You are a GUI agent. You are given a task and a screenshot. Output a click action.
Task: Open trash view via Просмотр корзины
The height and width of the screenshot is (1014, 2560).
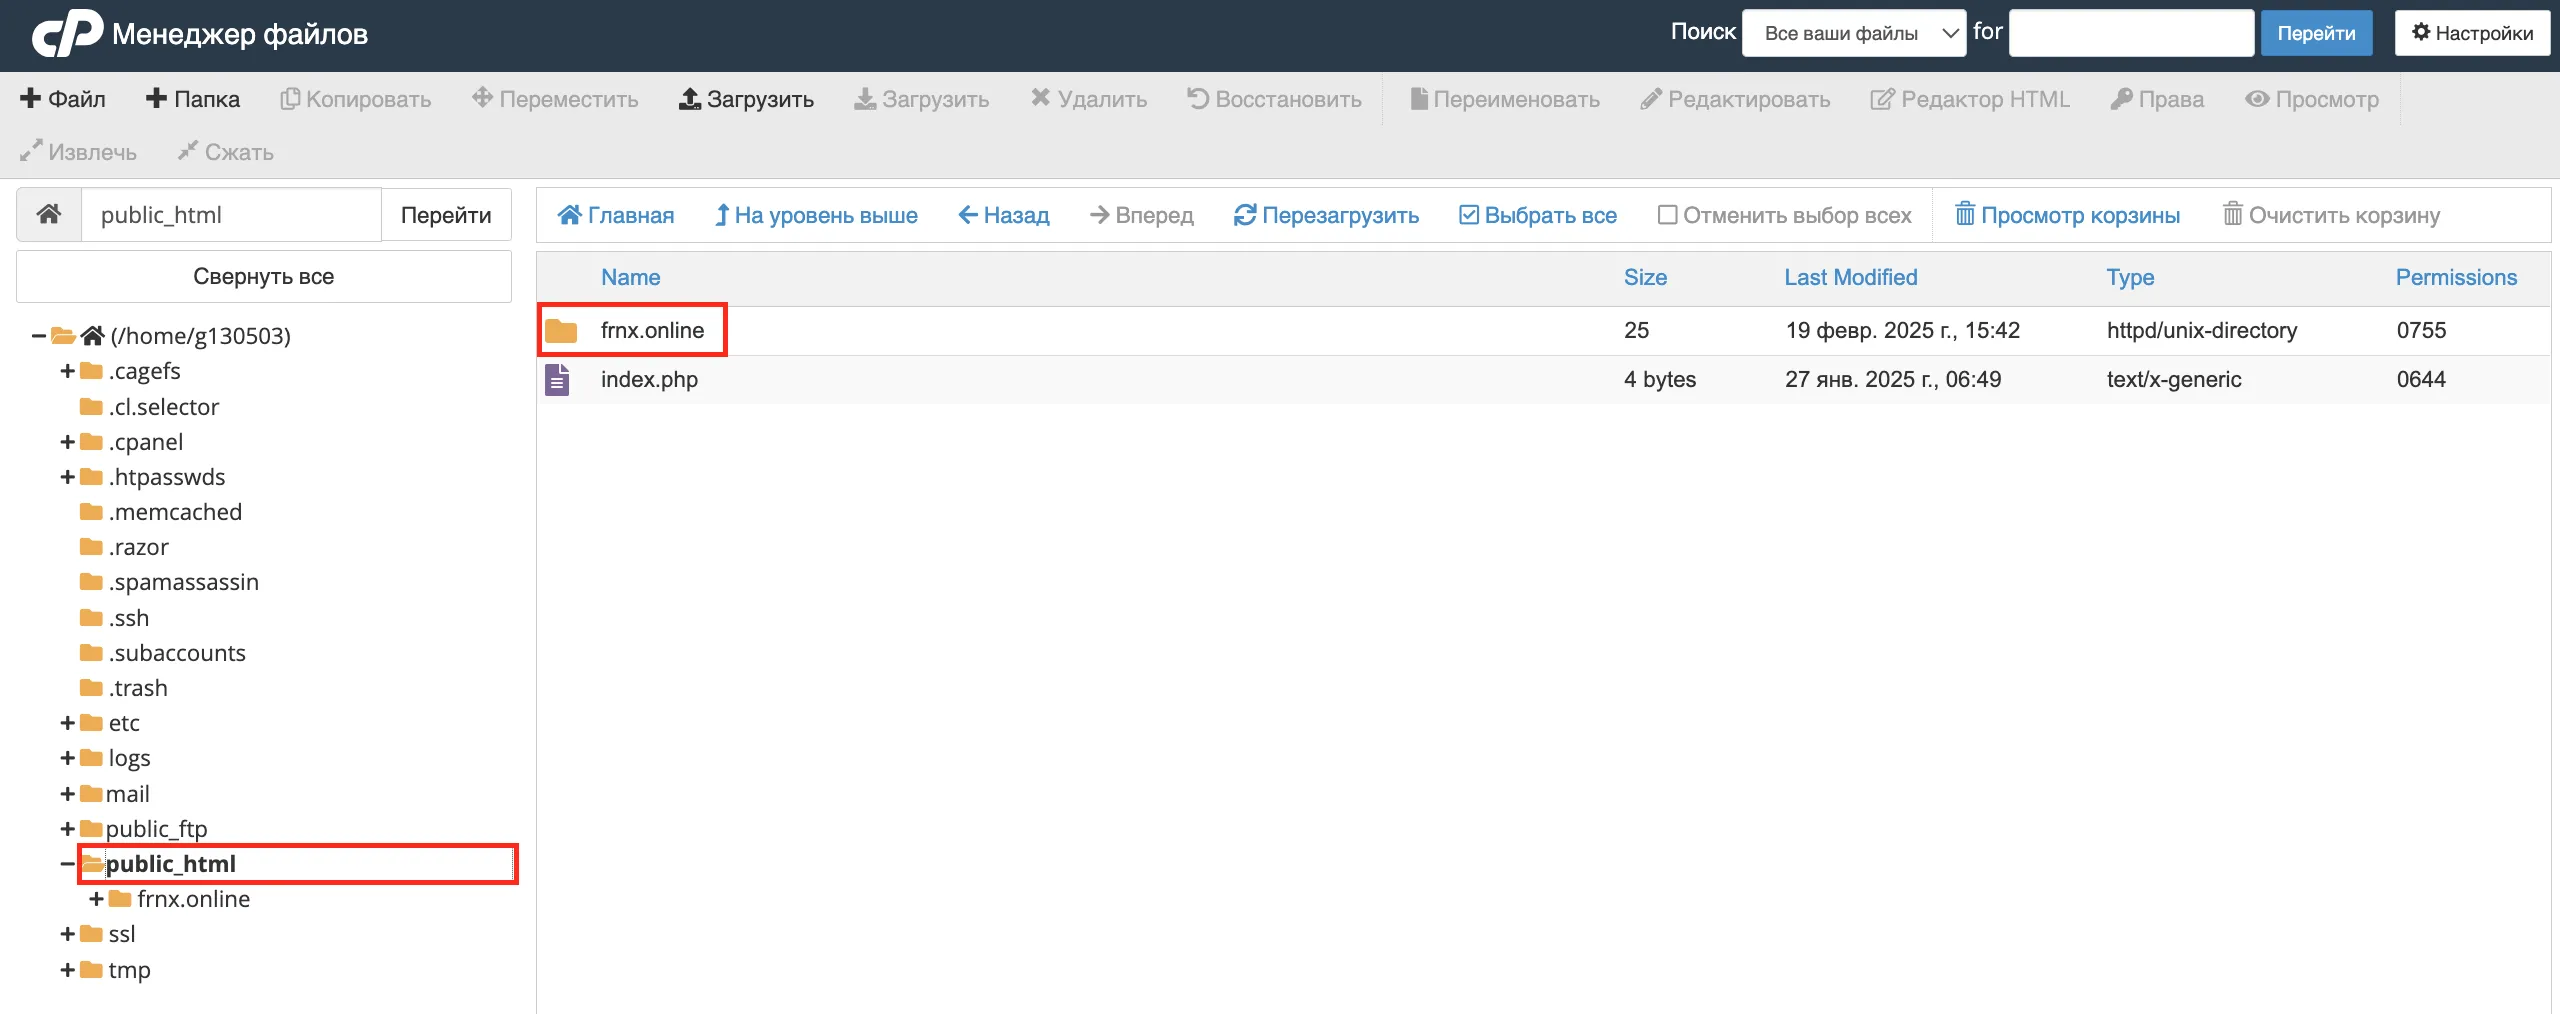coord(2067,215)
